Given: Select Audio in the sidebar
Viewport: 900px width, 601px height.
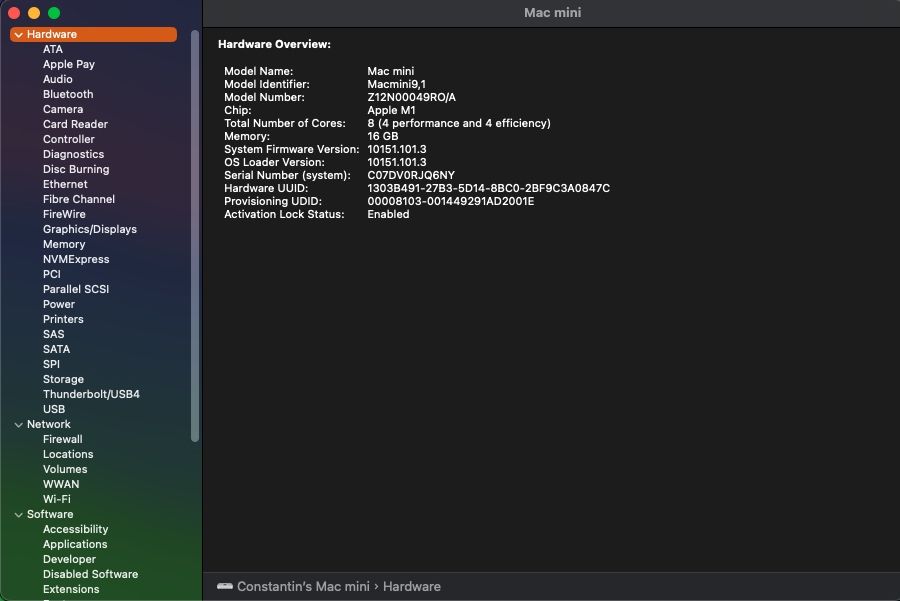Looking at the screenshot, I should pyautogui.click(x=57, y=79).
